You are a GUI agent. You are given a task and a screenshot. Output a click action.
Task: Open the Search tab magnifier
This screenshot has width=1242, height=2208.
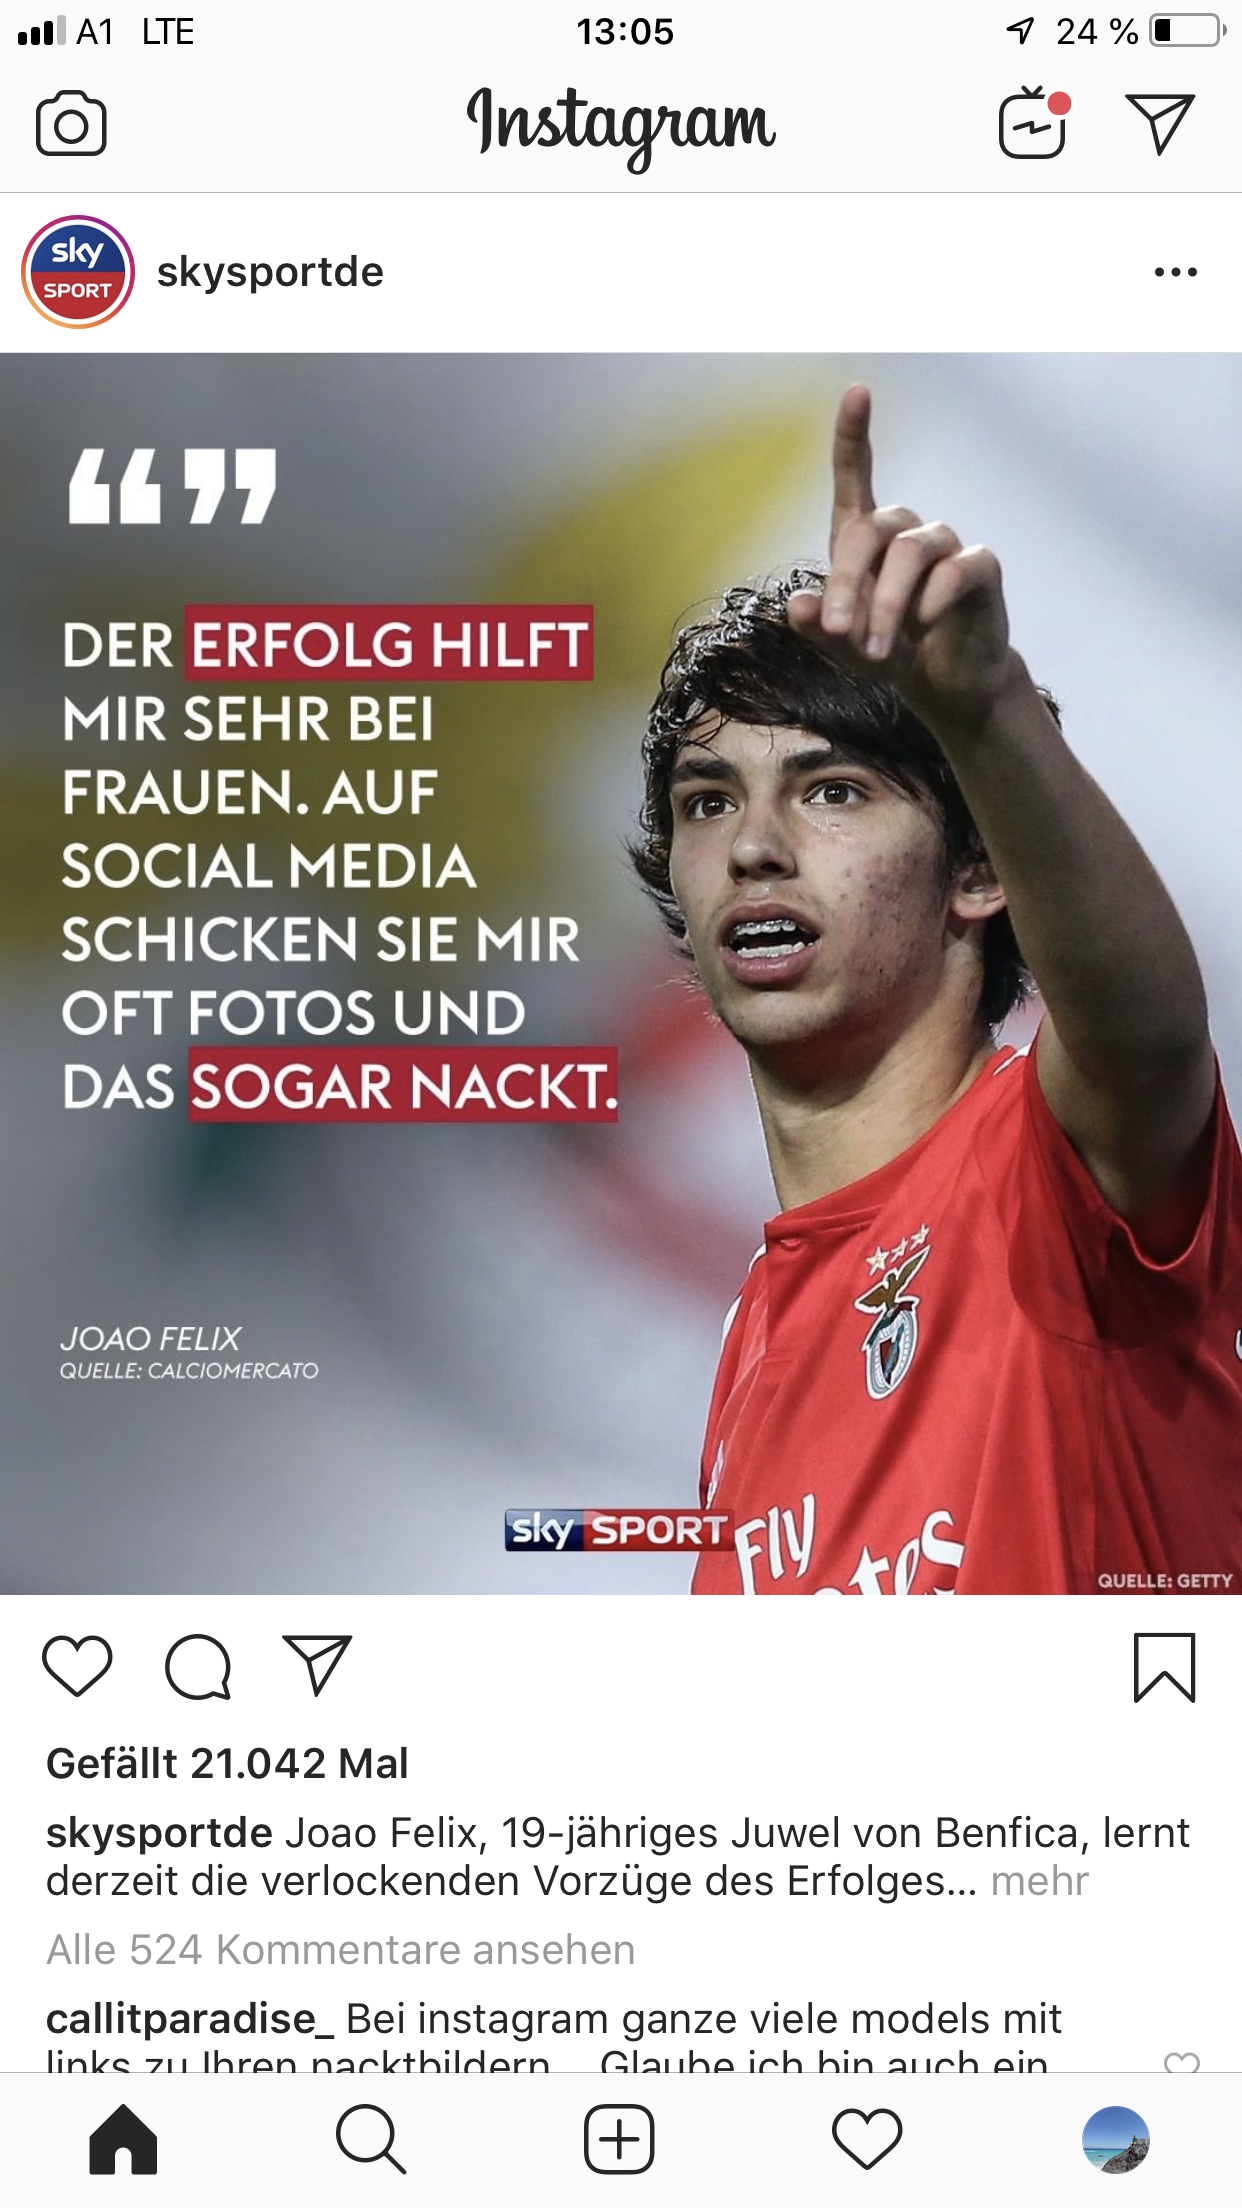[371, 2140]
